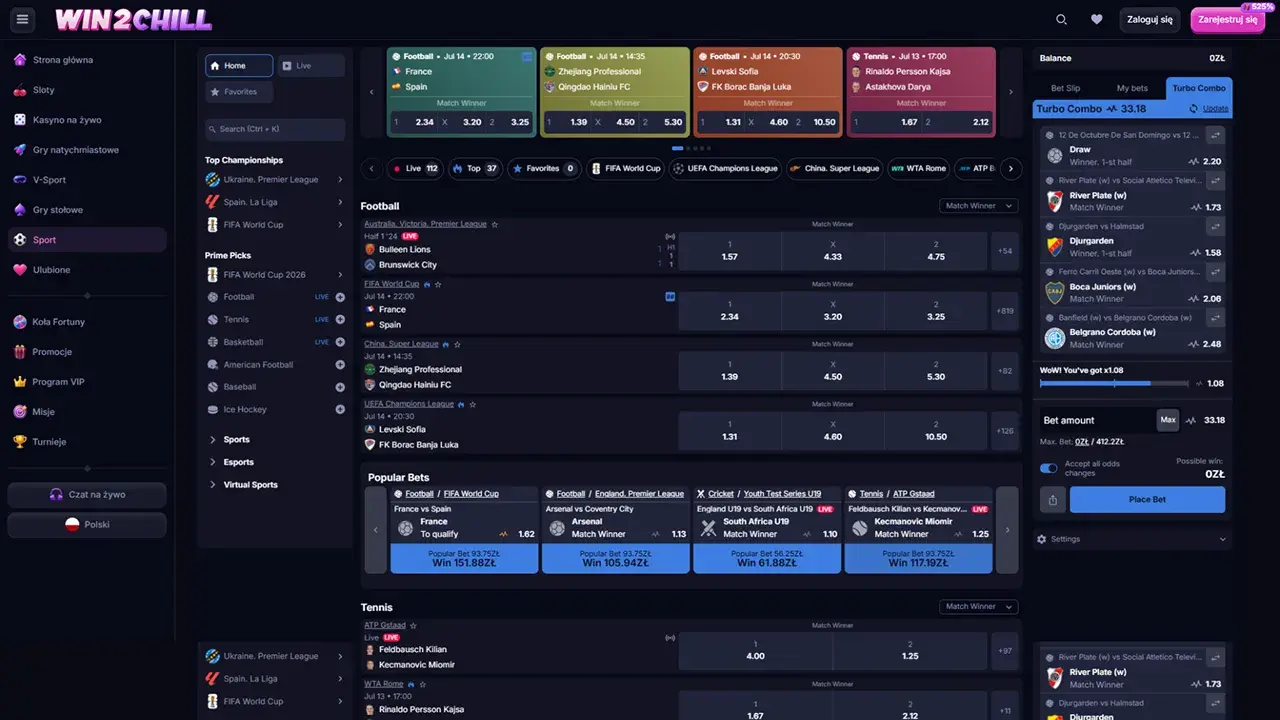Image resolution: width=1280 pixels, height=720 pixels.
Task: Expand the Settings section in the bet slip
Action: point(1132,539)
